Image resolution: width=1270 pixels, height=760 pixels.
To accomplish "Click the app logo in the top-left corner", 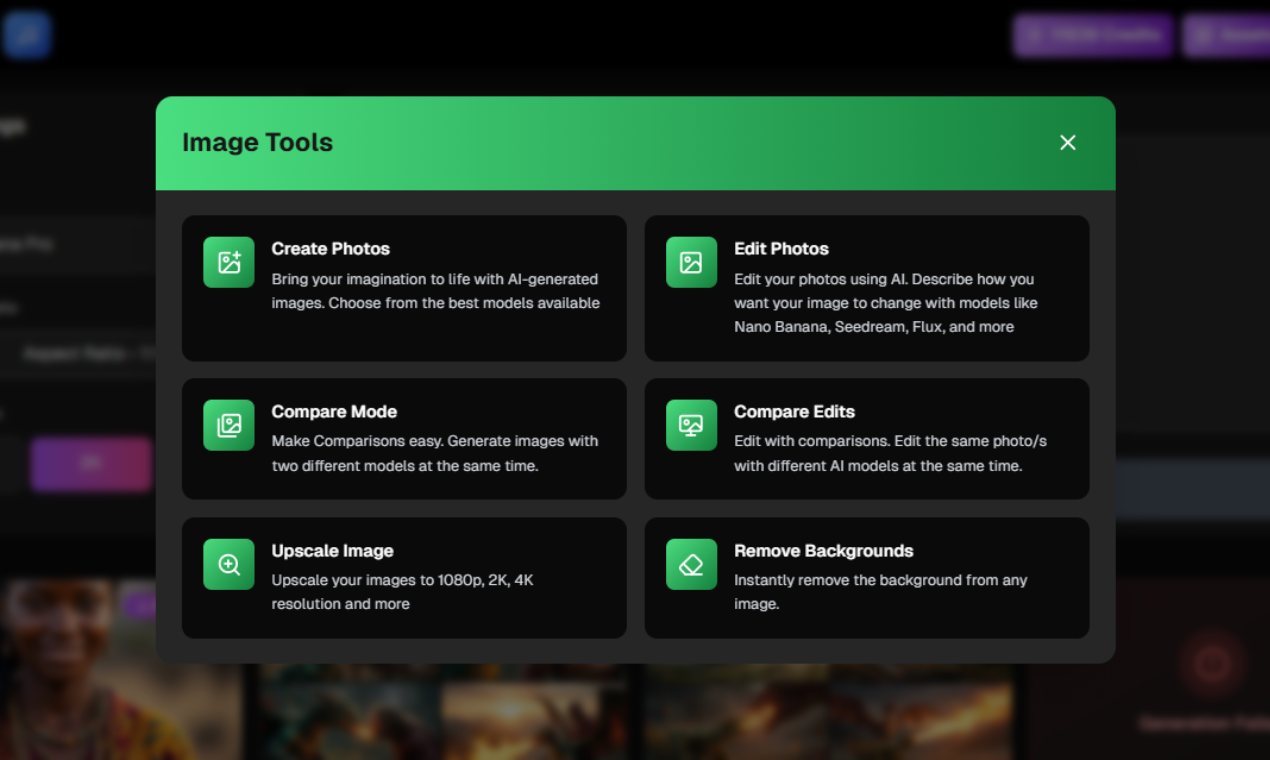I will 27,34.
